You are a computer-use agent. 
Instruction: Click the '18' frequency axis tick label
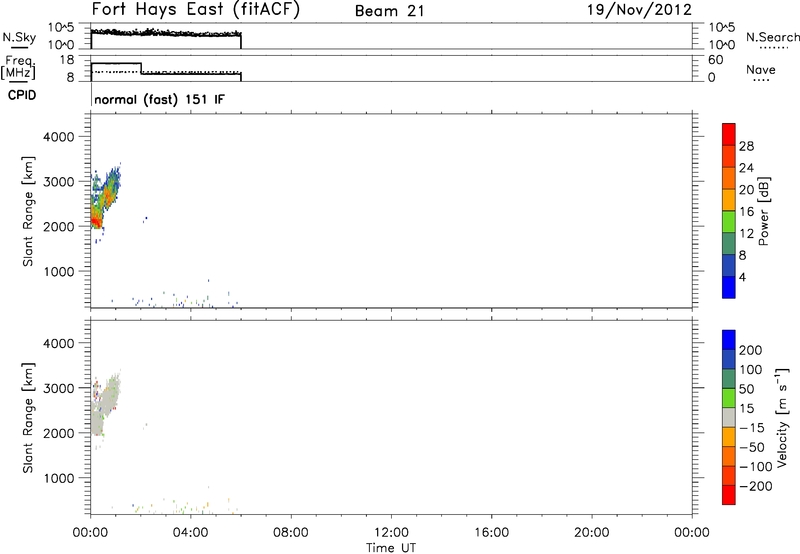(x=67, y=60)
